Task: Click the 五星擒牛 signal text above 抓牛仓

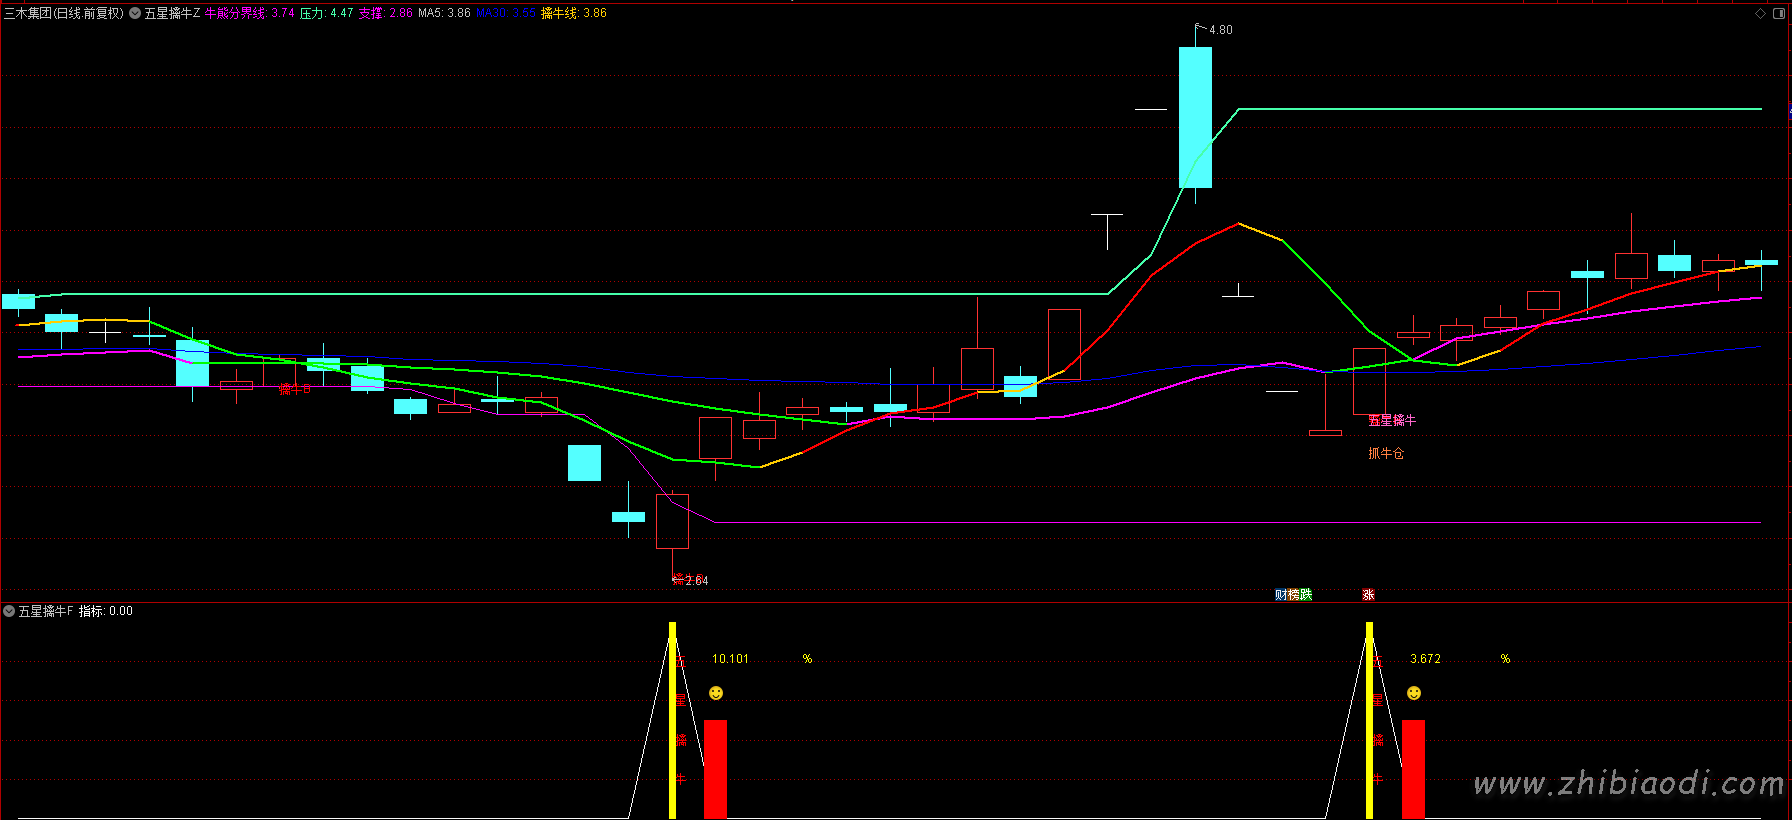Action: click(1392, 420)
